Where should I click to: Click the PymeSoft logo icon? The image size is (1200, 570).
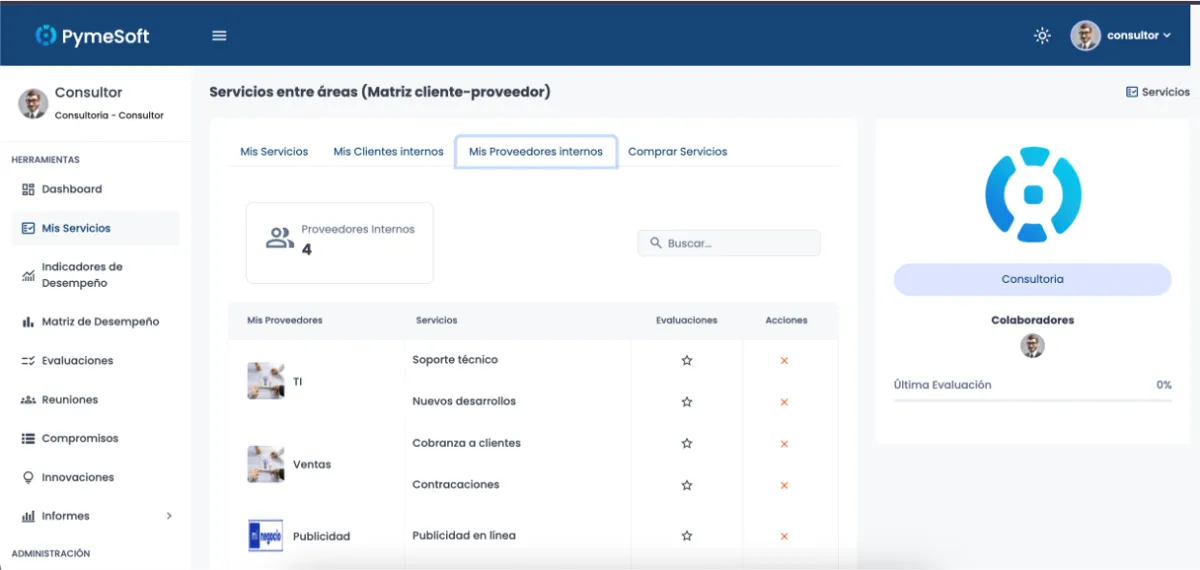point(46,36)
